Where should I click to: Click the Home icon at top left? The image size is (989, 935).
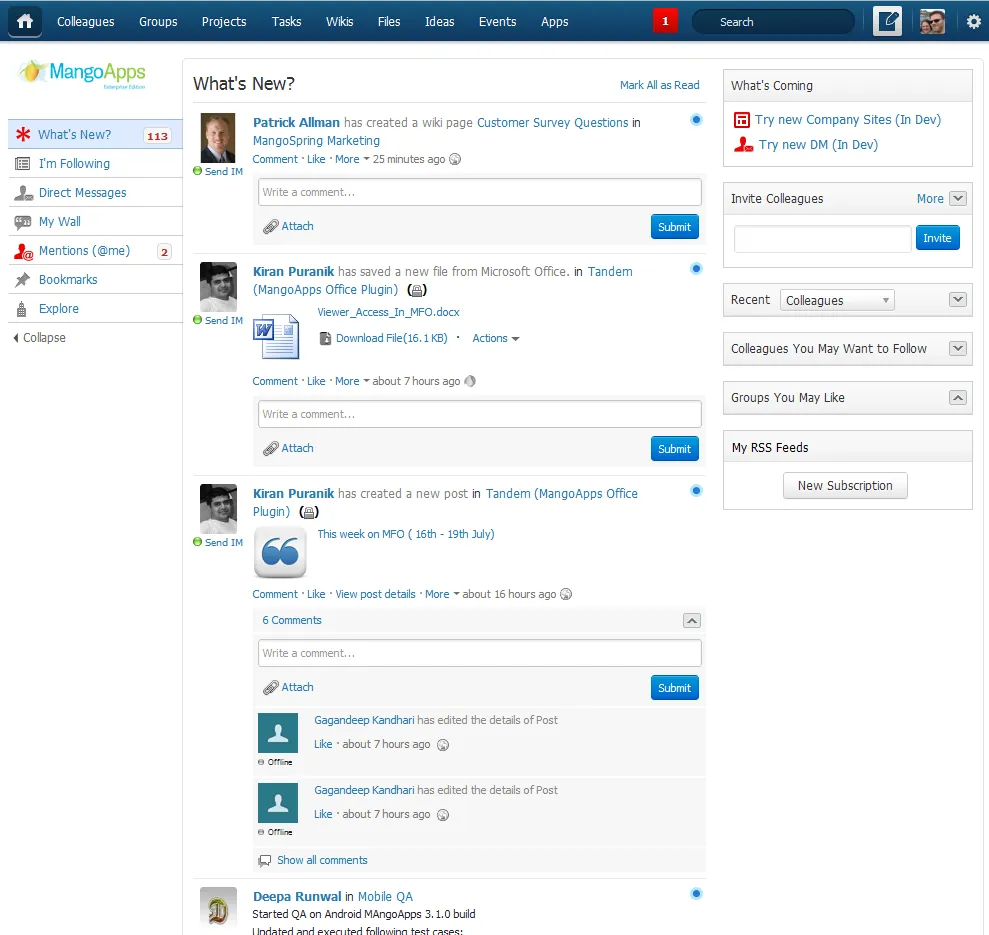click(x=24, y=21)
